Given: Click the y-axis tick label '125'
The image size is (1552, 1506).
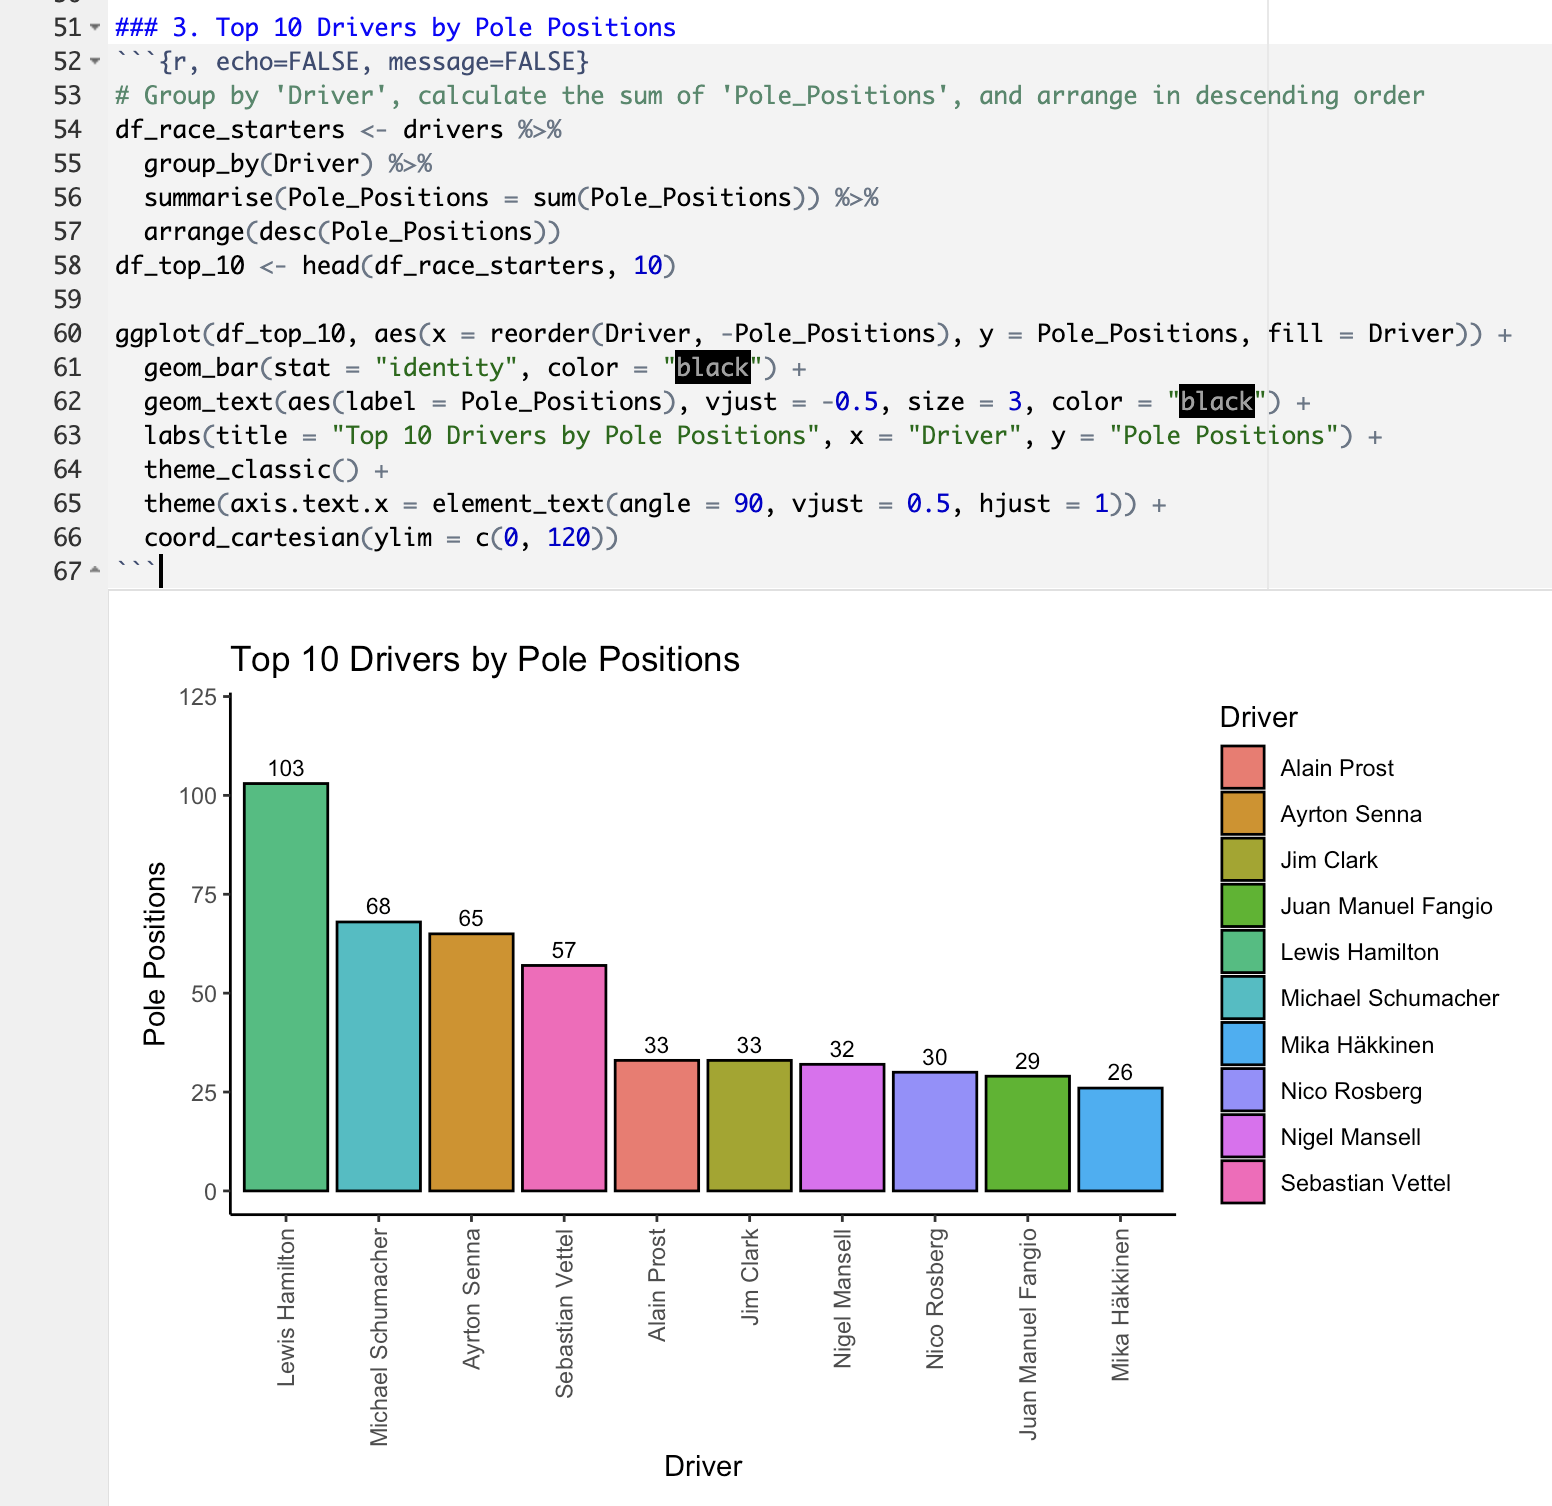Looking at the screenshot, I should pyautogui.click(x=198, y=697).
